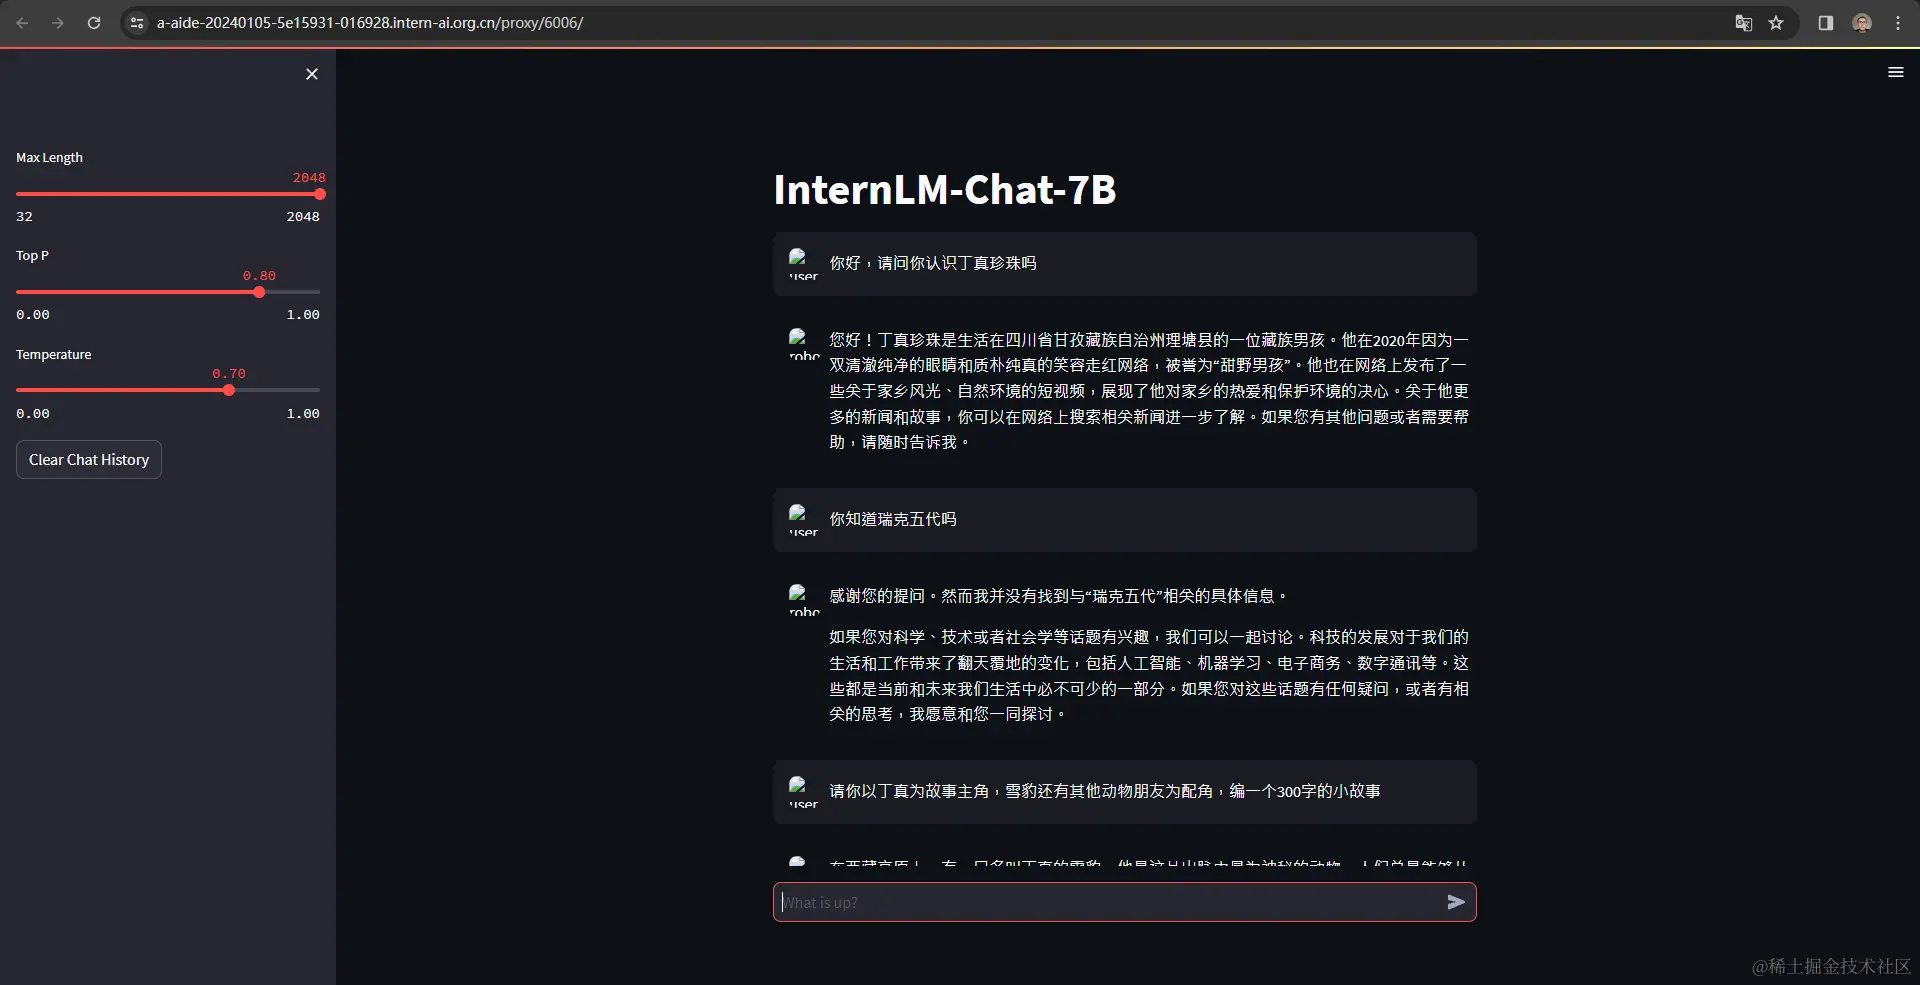Adjust the Temperature slider handle

229,390
